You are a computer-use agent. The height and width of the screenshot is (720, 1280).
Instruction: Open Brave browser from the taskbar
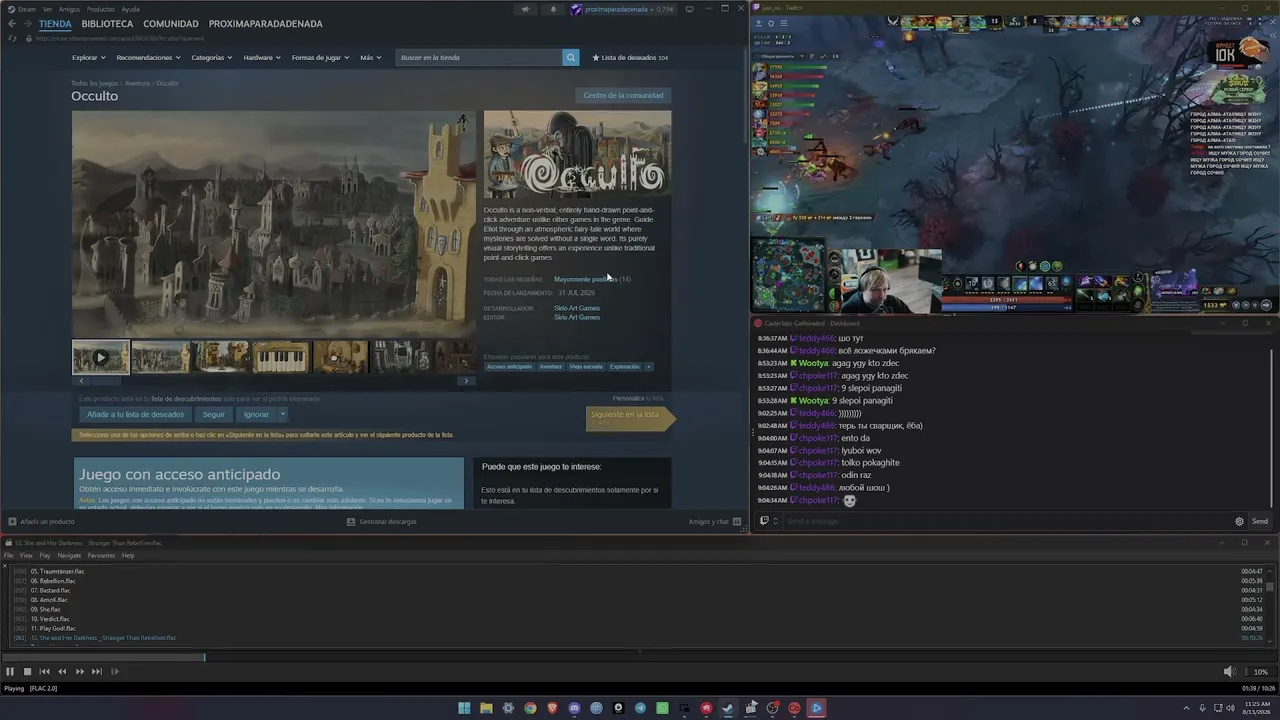pos(552,708)
